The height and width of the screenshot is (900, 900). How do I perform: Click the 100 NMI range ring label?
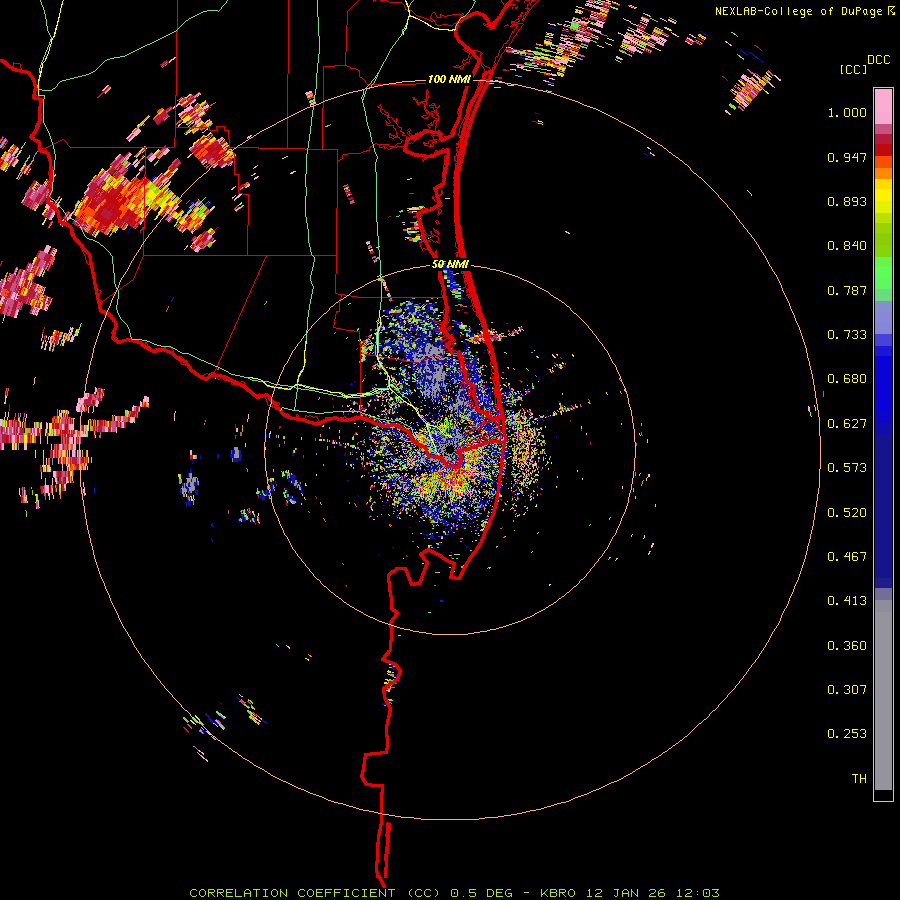(449, 79)
